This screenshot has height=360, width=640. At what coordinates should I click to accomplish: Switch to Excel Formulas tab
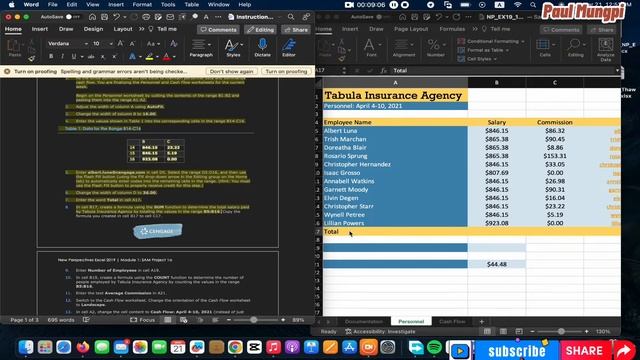(452, 29)
